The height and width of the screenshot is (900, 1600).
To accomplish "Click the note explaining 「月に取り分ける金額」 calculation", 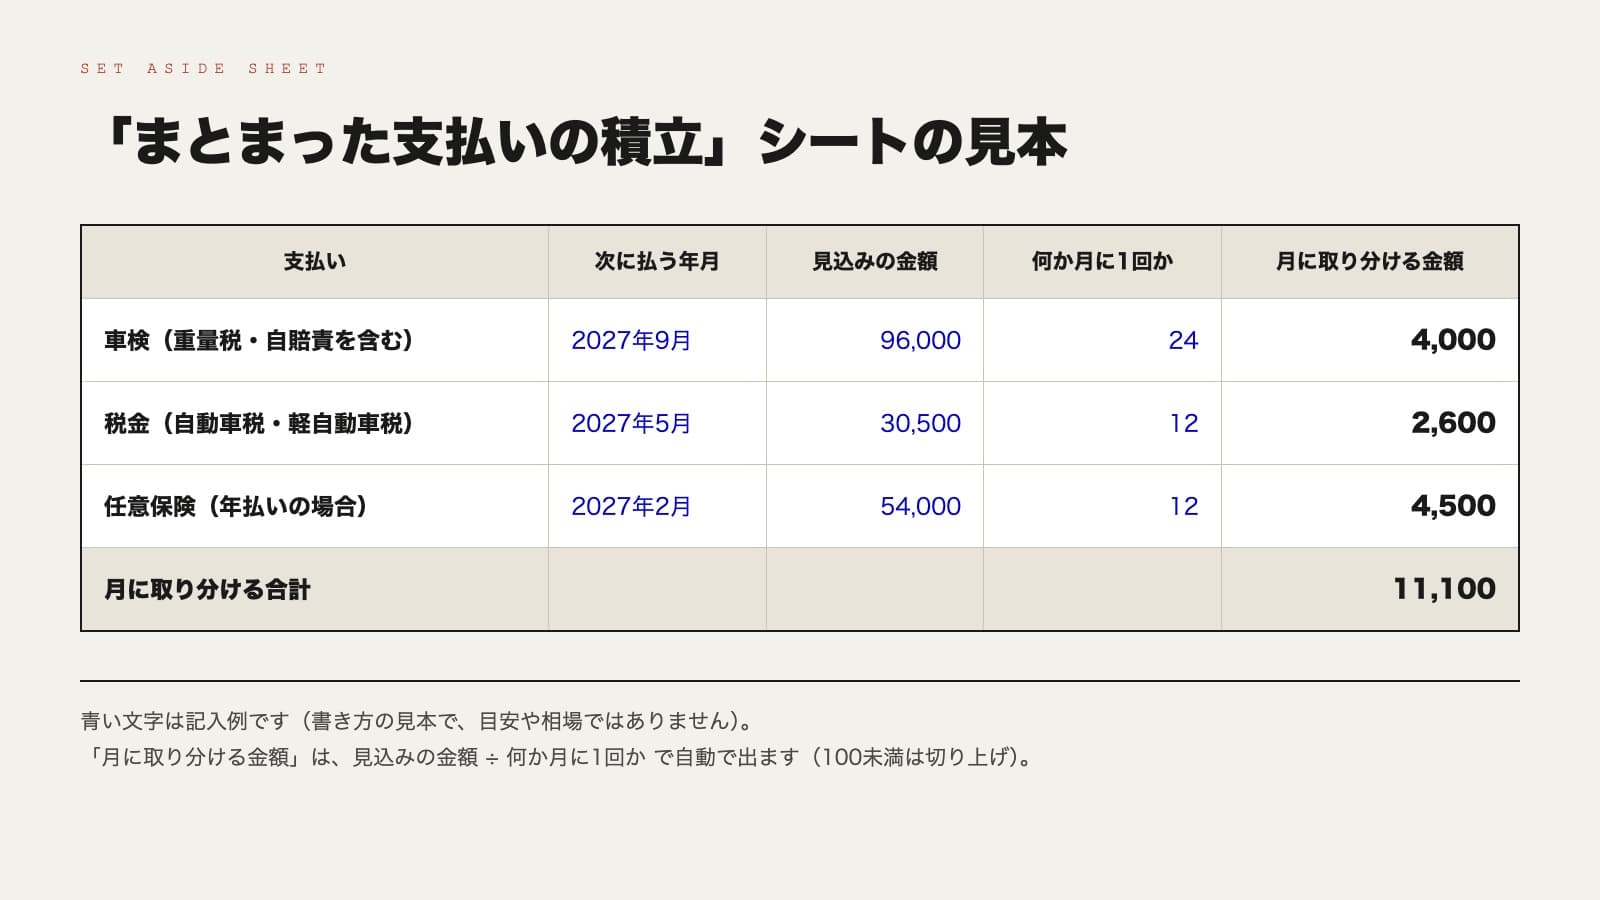I will click(557, 757).
